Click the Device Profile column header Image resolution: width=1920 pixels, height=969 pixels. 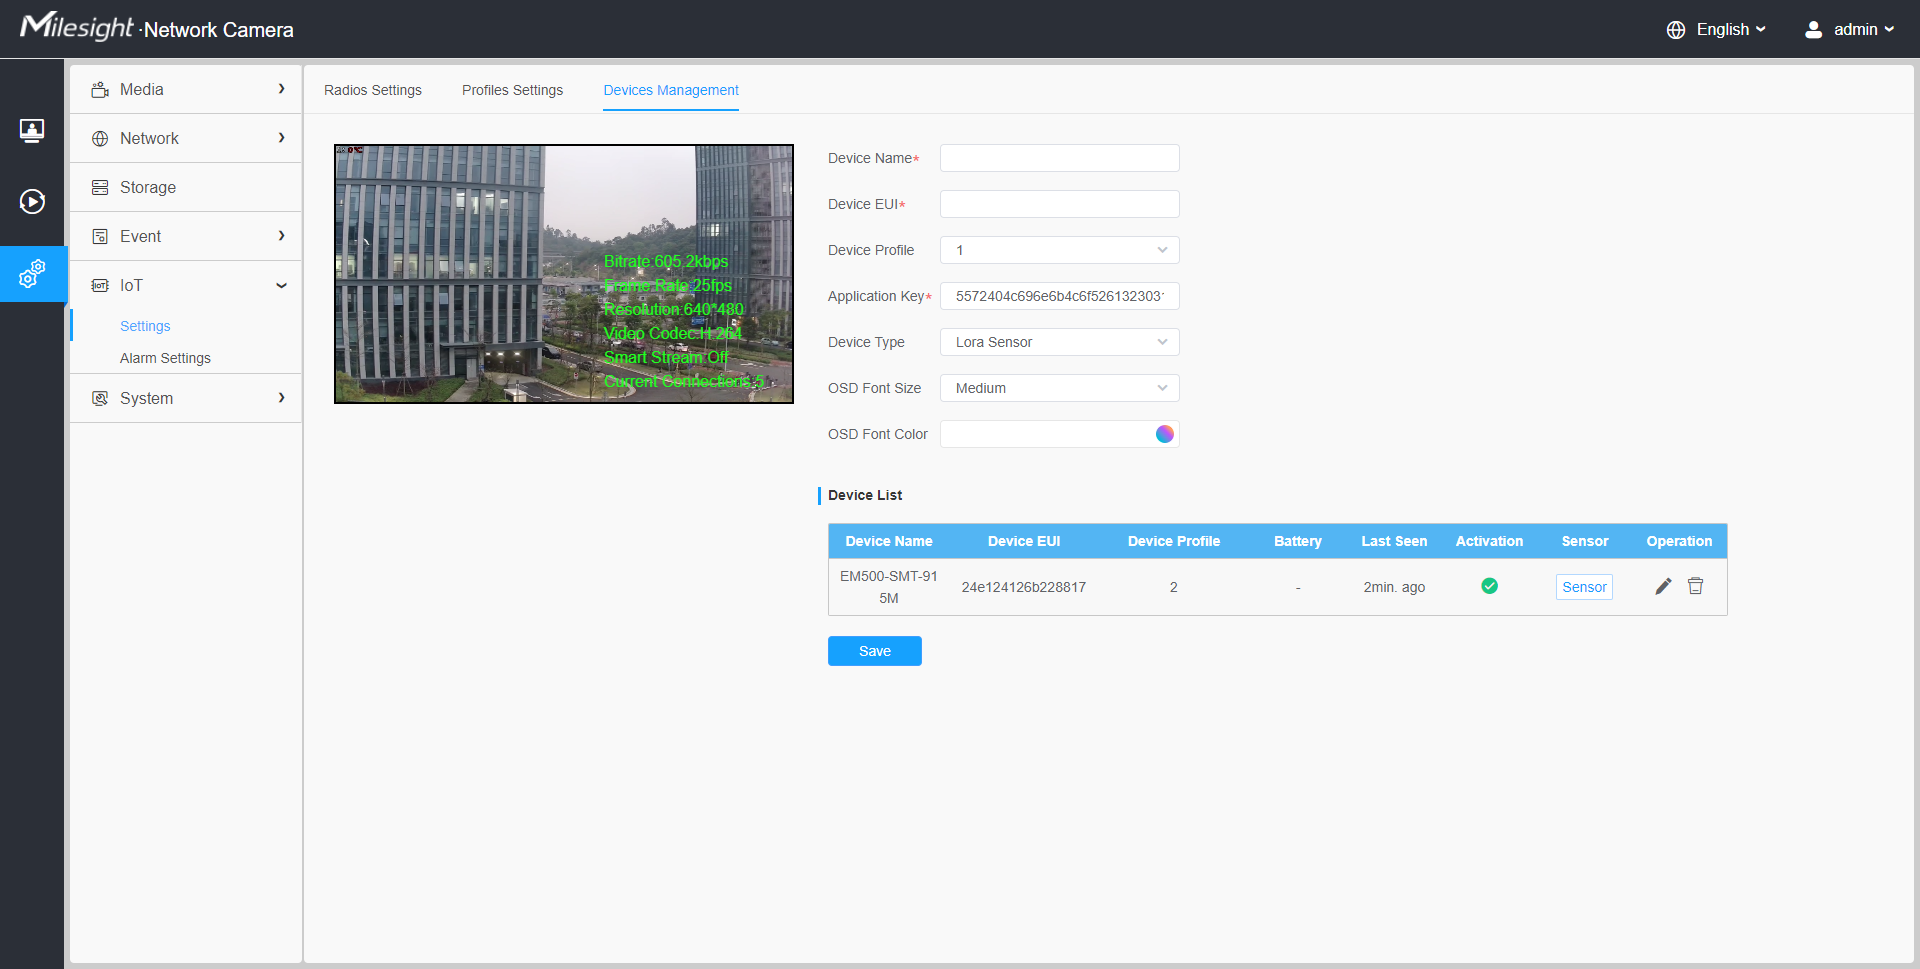(x=1174, y=541)
